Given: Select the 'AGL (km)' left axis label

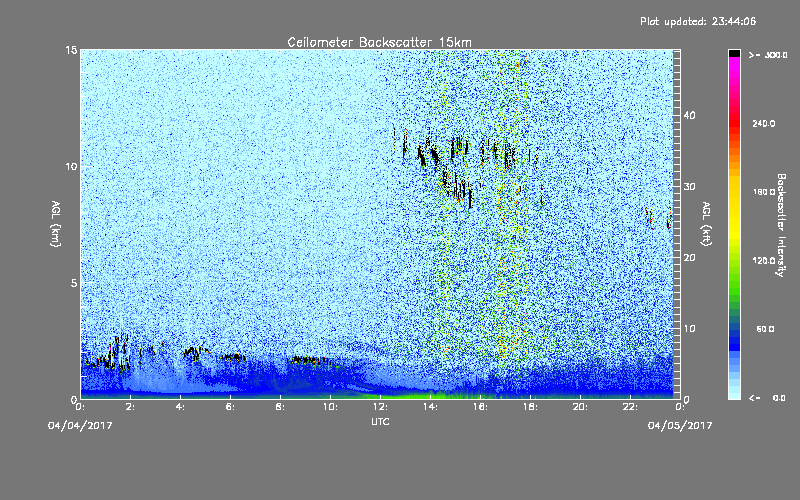Looking at the screenshot, I should (x=56, y=223).
